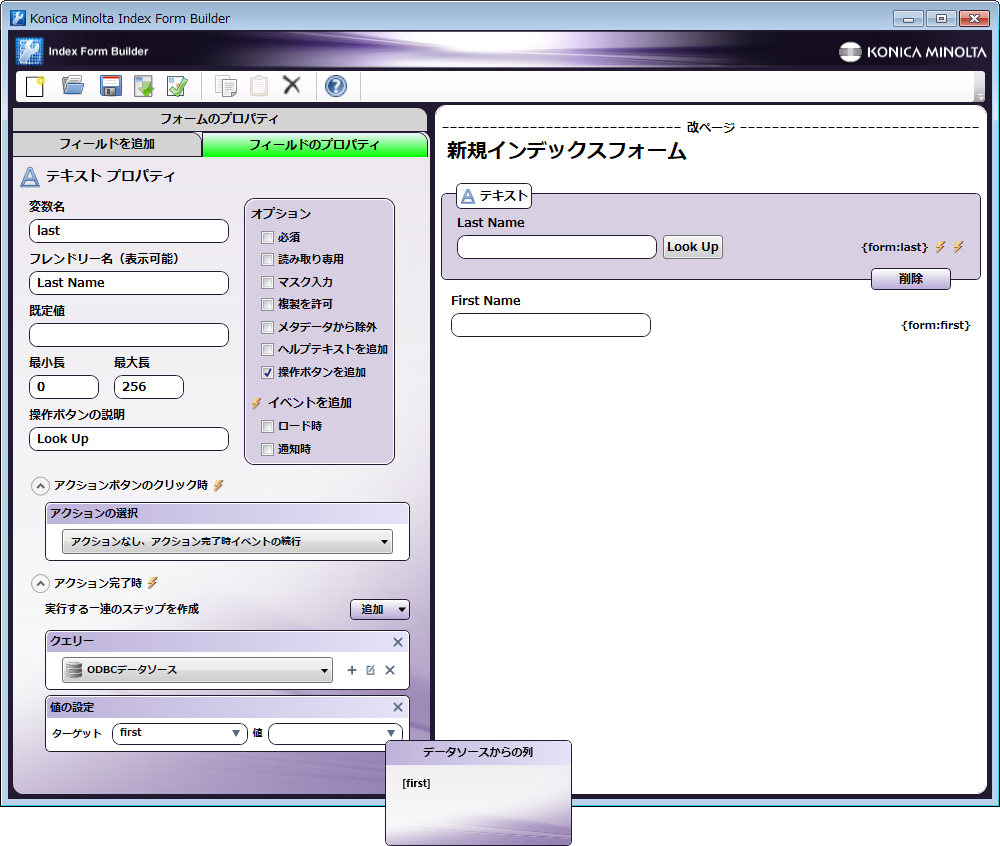Check the メタデータから除外 option

(x=267, y=327)
